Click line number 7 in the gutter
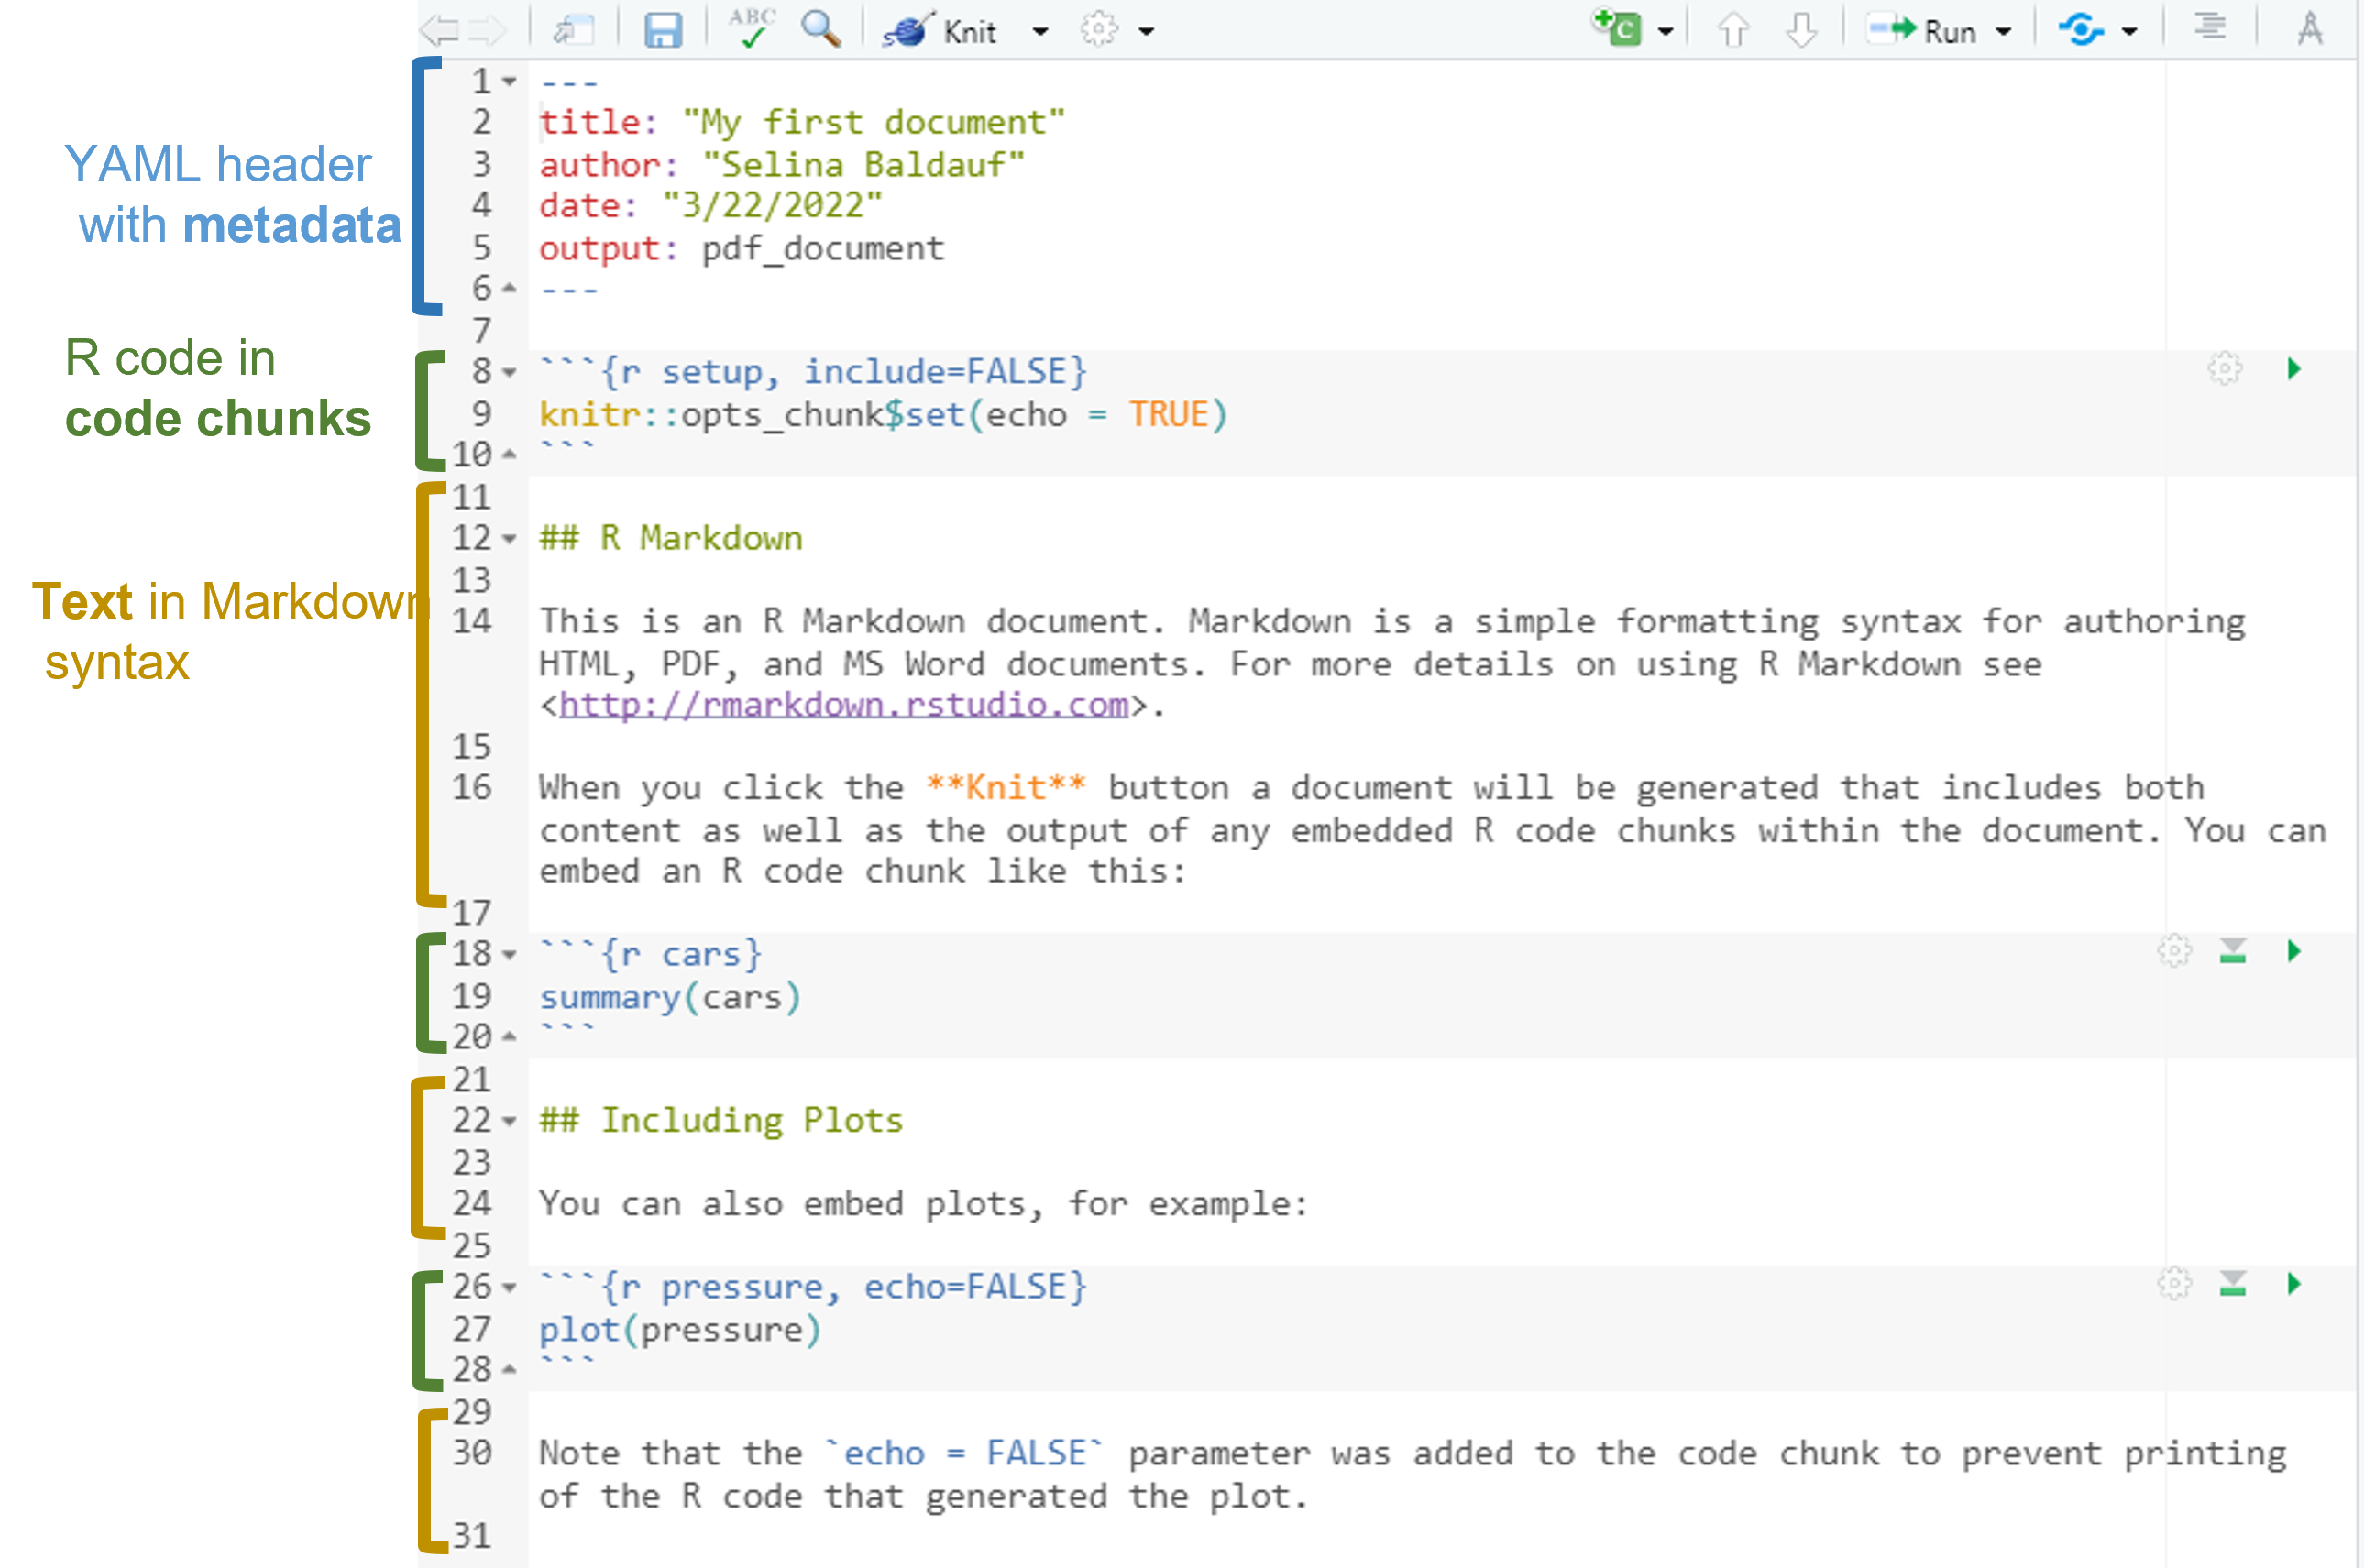The width and height of the screenshot is (2364, 1568). [x=482, y=331]
